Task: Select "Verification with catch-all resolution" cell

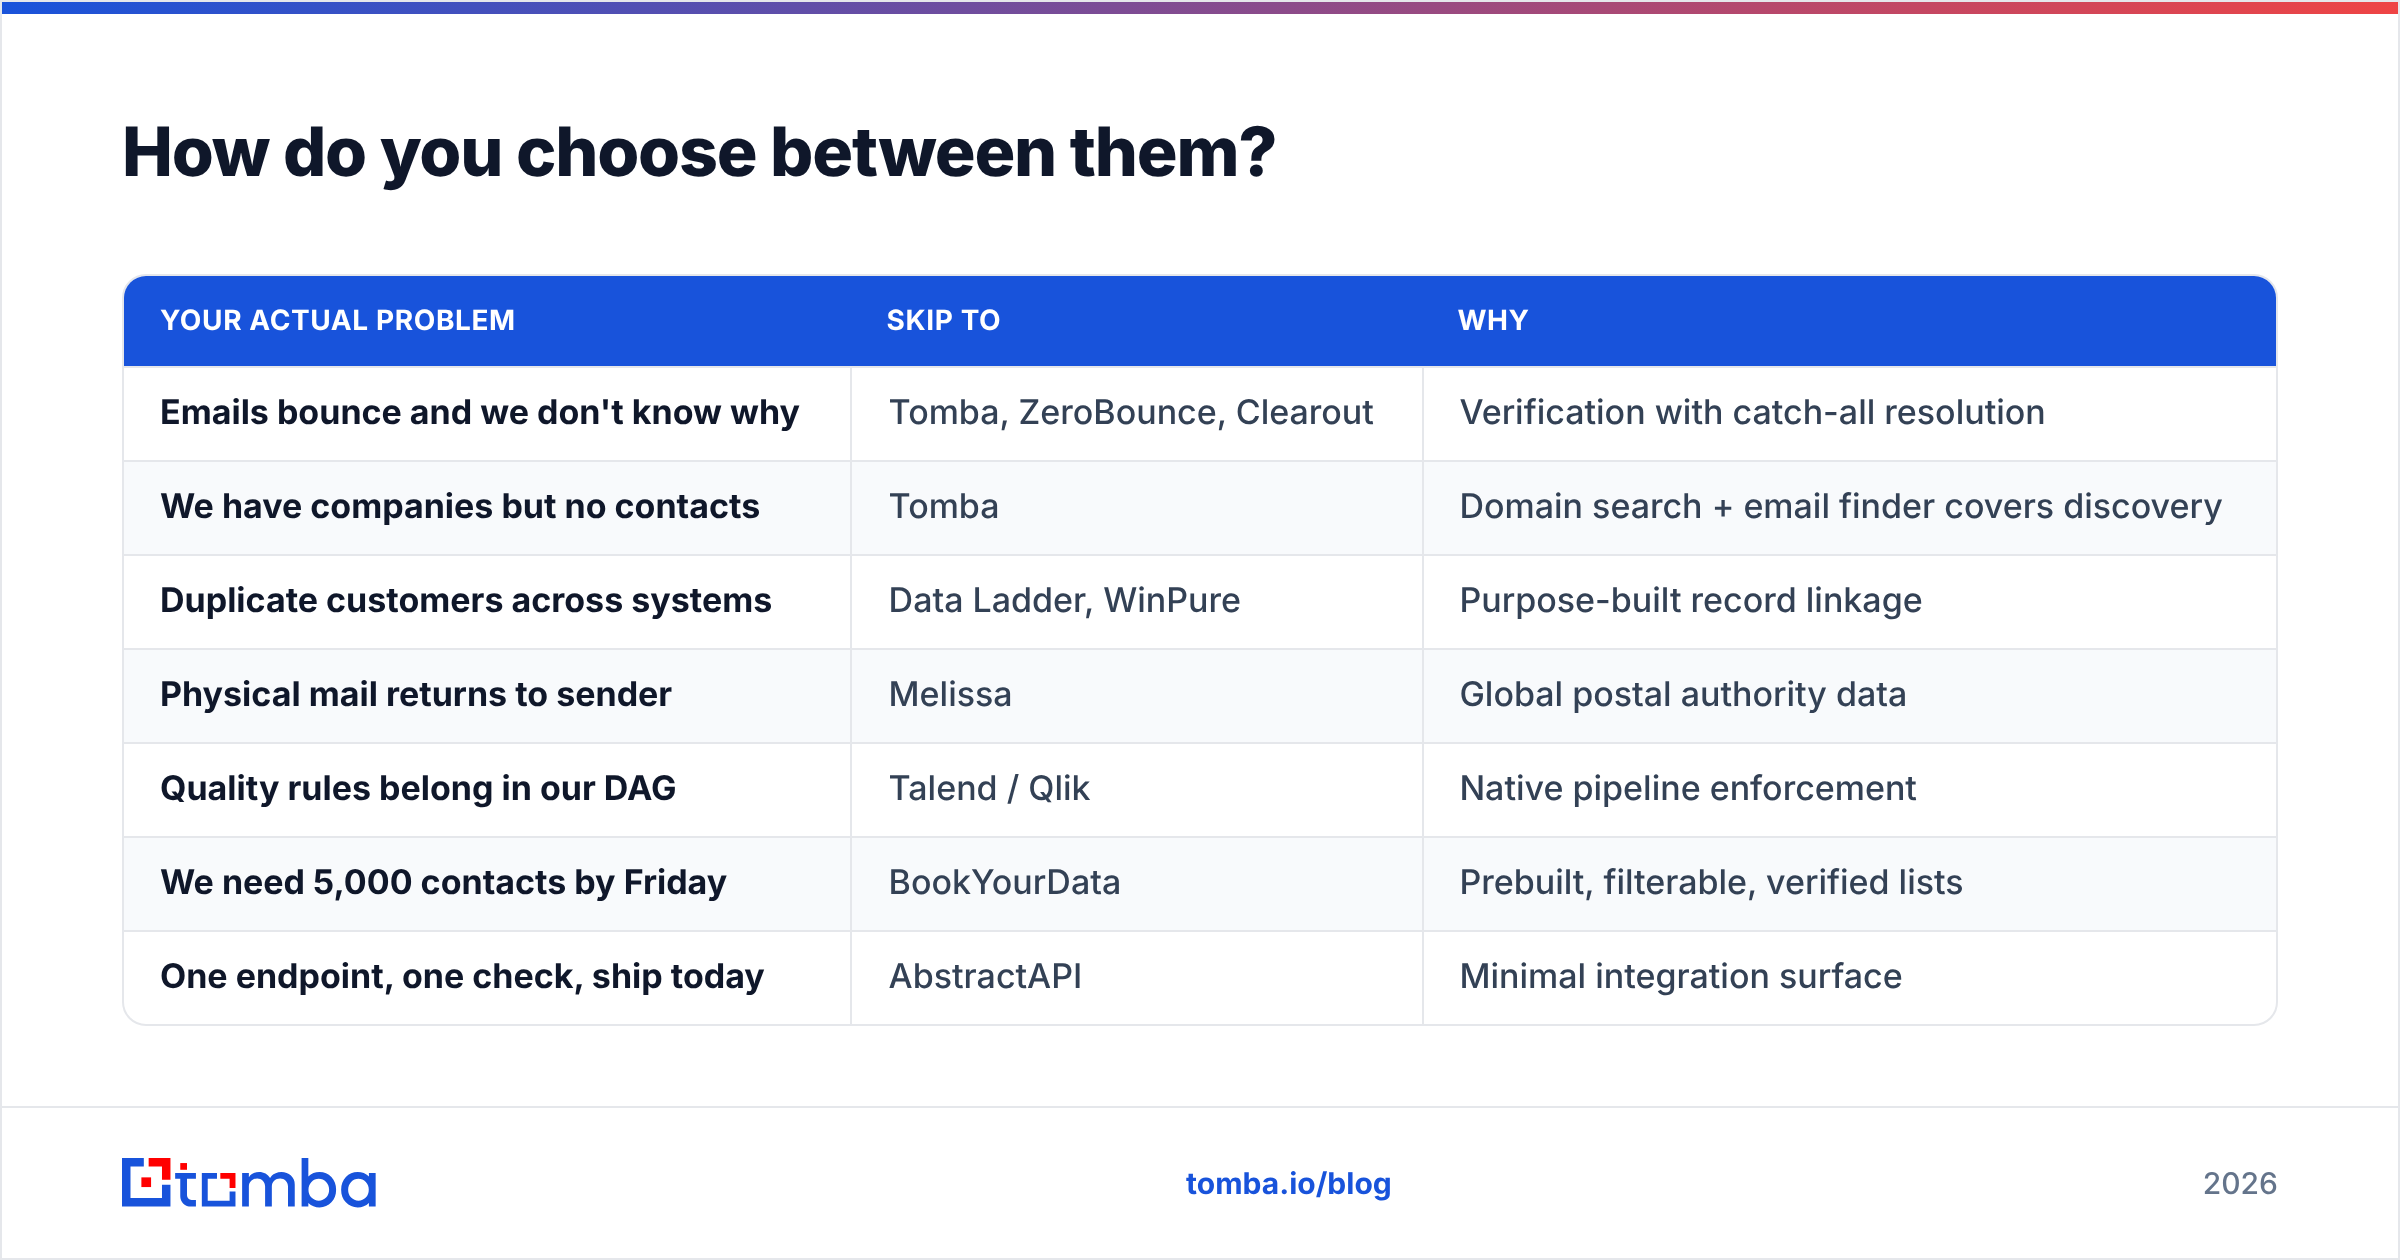Action: pos(1850,414)
